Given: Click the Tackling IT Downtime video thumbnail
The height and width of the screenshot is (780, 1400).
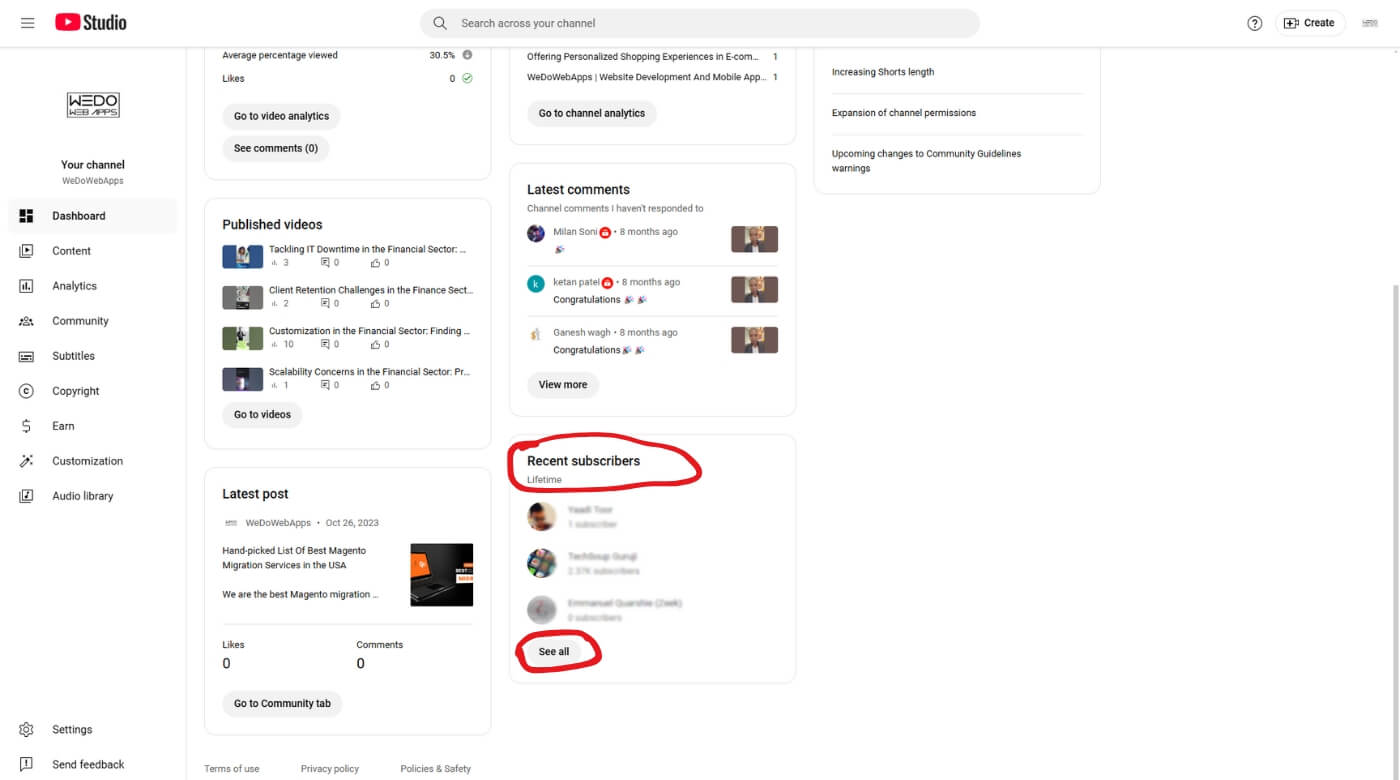Looking at the screenshot, I should pyautogui.click(x=242, y=256).
